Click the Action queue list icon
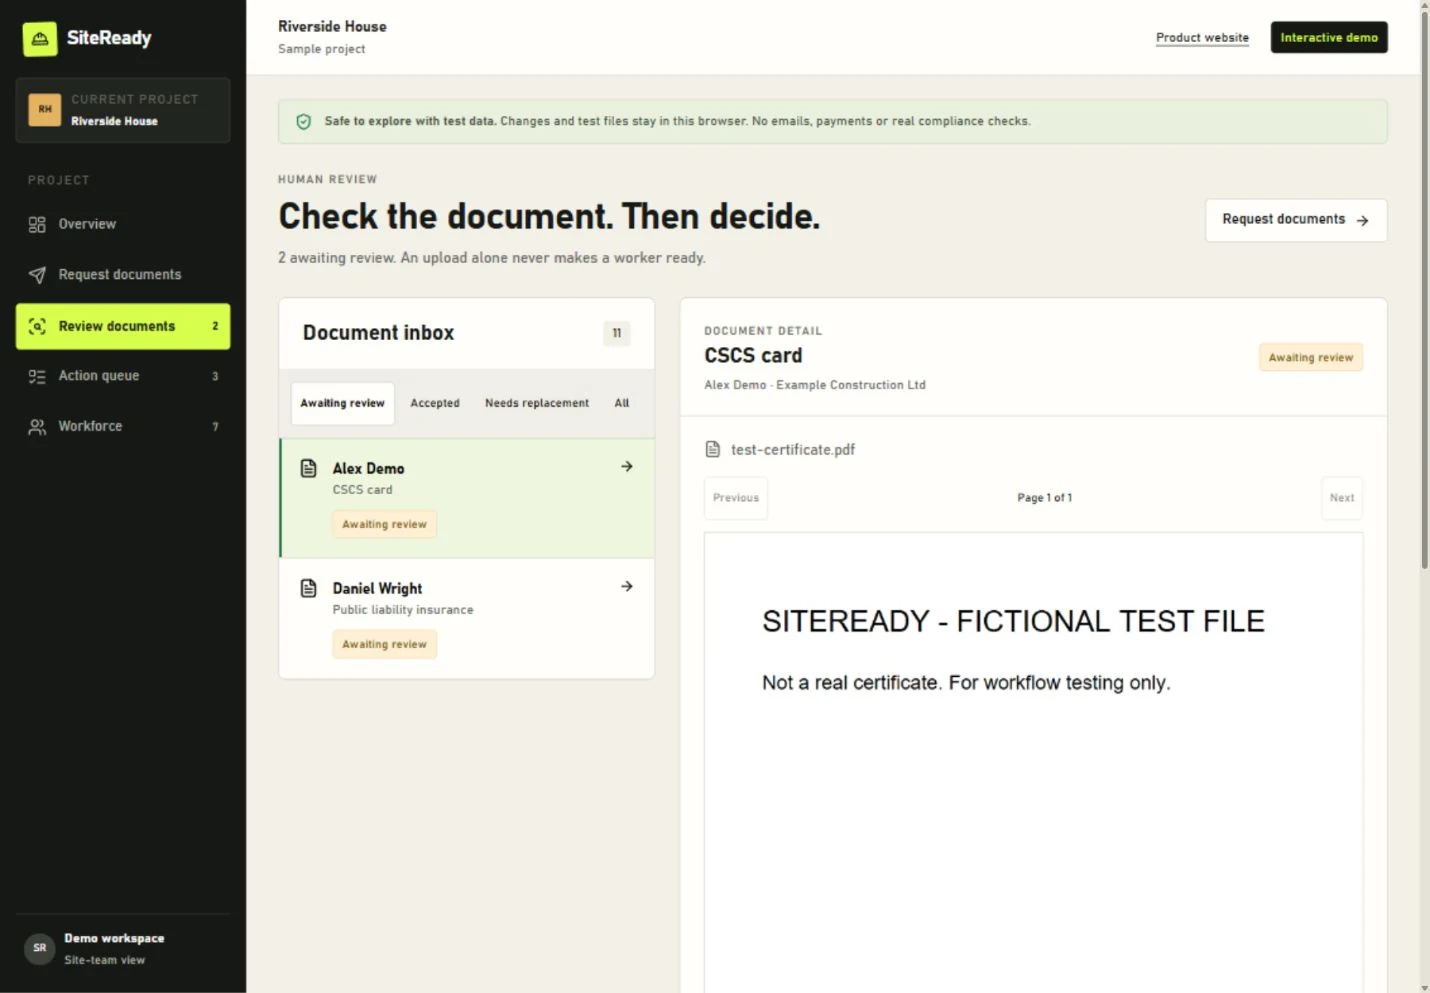 click(37, 376)
